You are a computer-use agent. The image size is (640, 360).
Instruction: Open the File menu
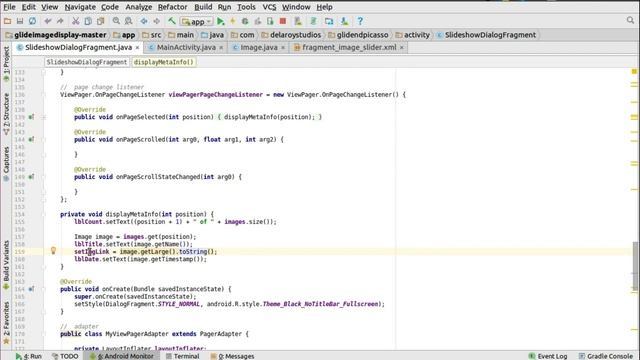coord(9,7)
